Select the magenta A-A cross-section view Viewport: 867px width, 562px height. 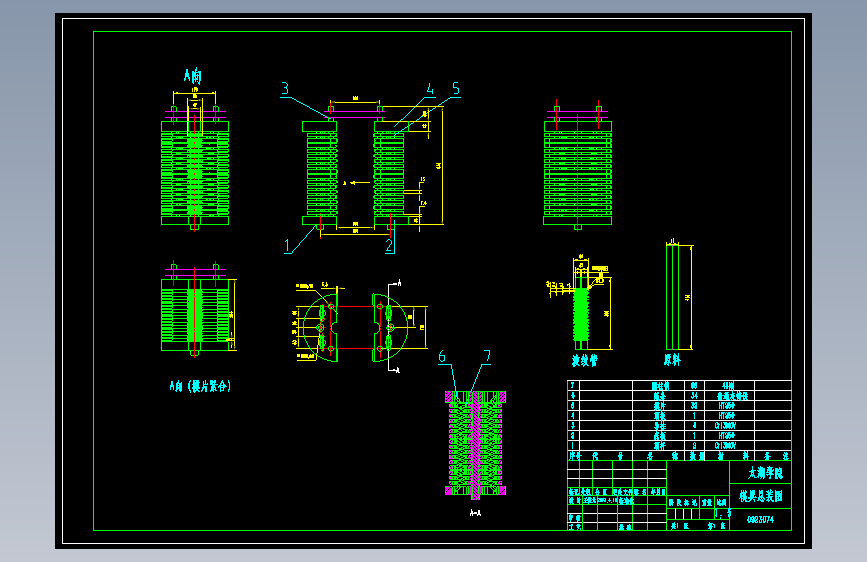[476, 444]
